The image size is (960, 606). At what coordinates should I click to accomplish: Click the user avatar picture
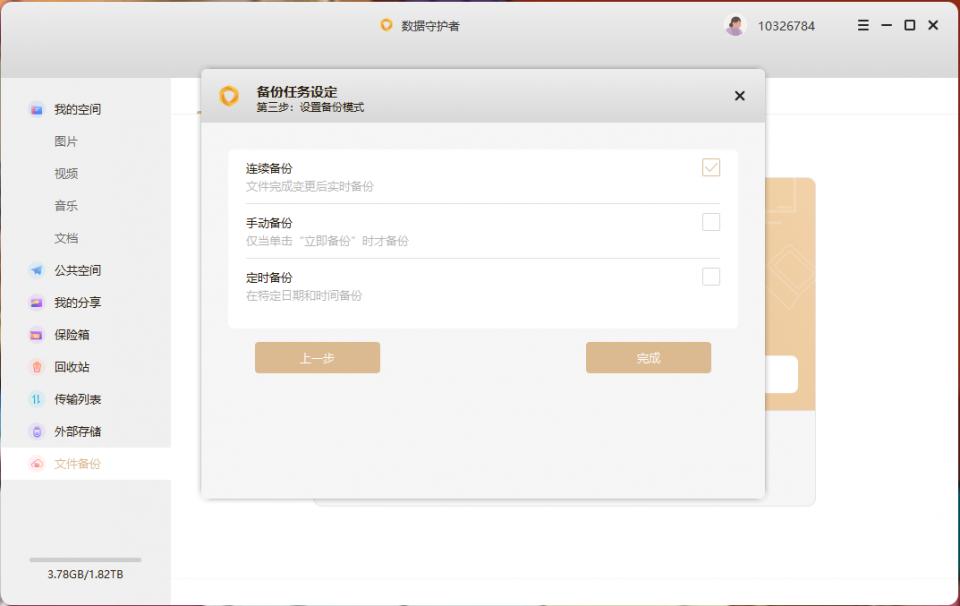735,25
